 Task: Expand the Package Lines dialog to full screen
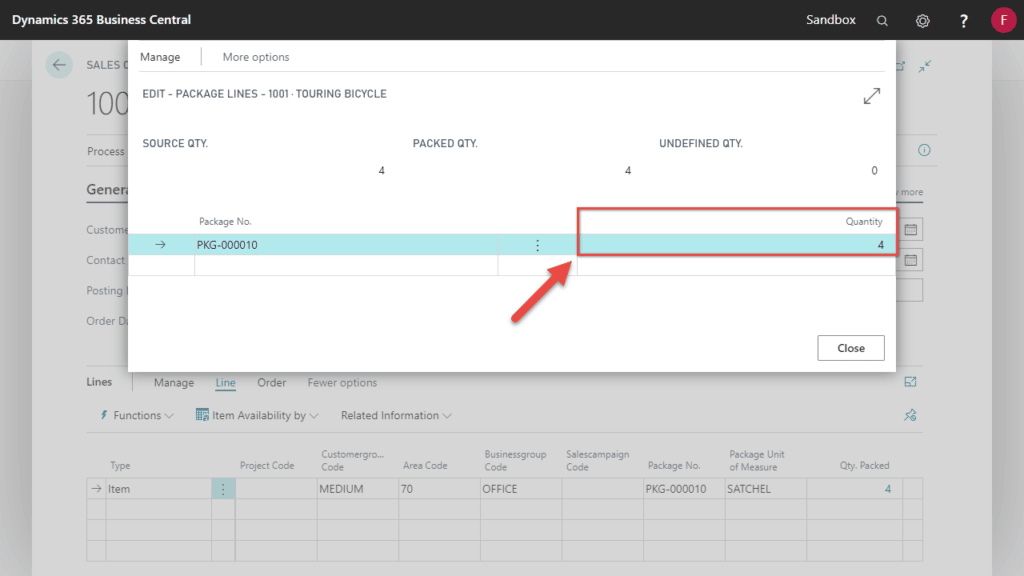[872, 96]
